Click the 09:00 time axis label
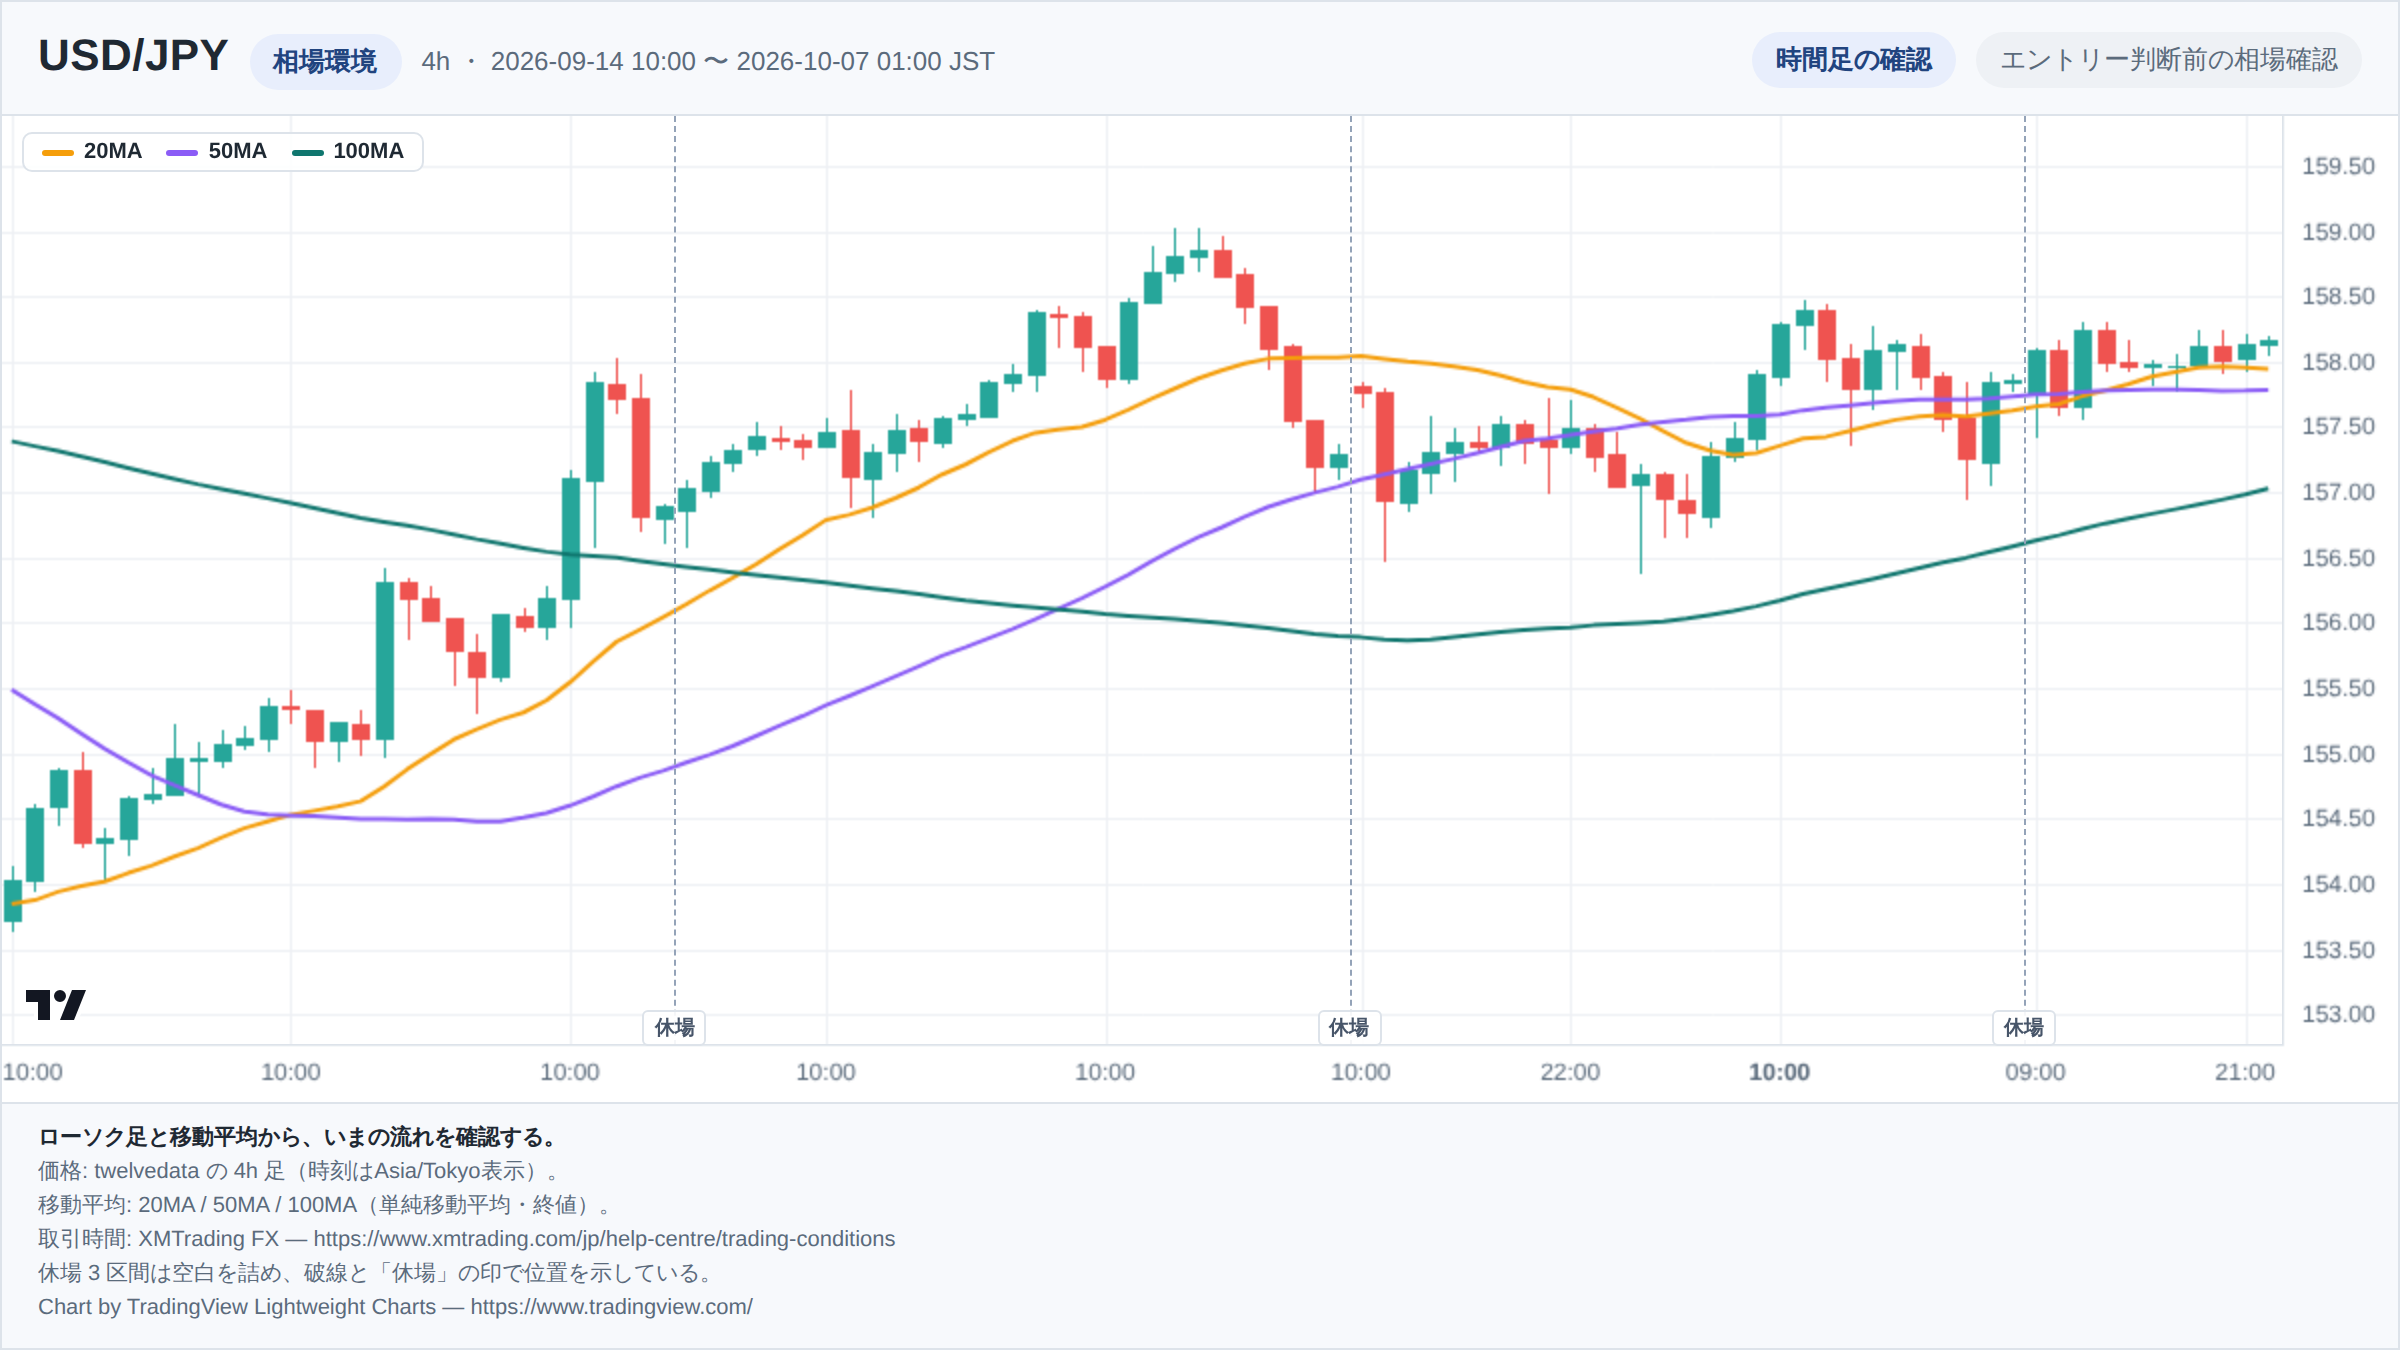 [2035, 1072]
